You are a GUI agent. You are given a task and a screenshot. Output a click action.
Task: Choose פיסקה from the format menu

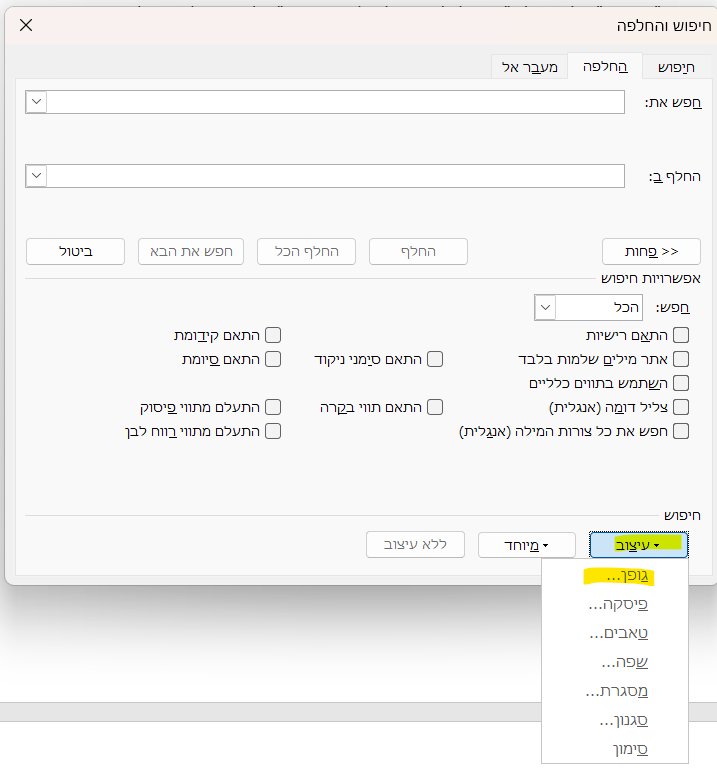coord(615,605)
